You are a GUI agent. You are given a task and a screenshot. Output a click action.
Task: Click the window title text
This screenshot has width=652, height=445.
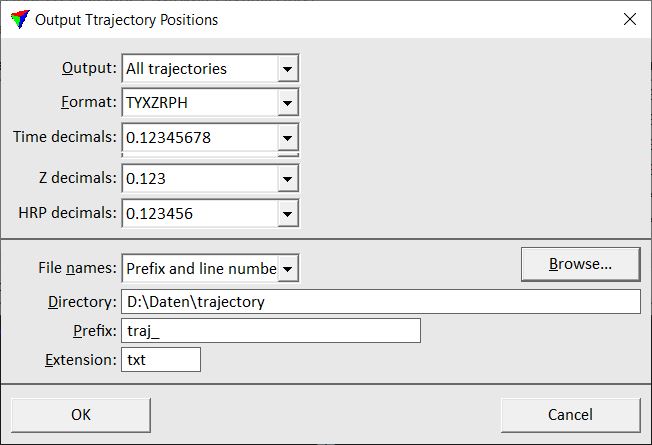[x=126, y=20]
